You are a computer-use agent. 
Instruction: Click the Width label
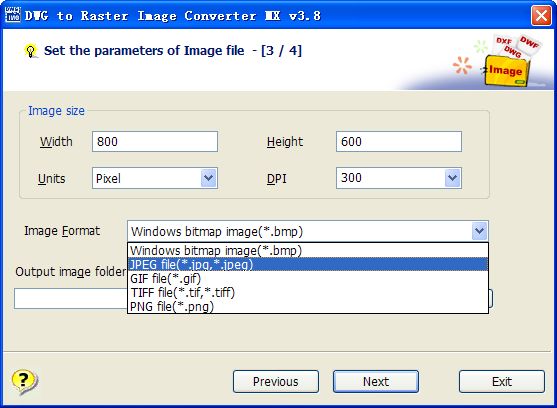56,142
